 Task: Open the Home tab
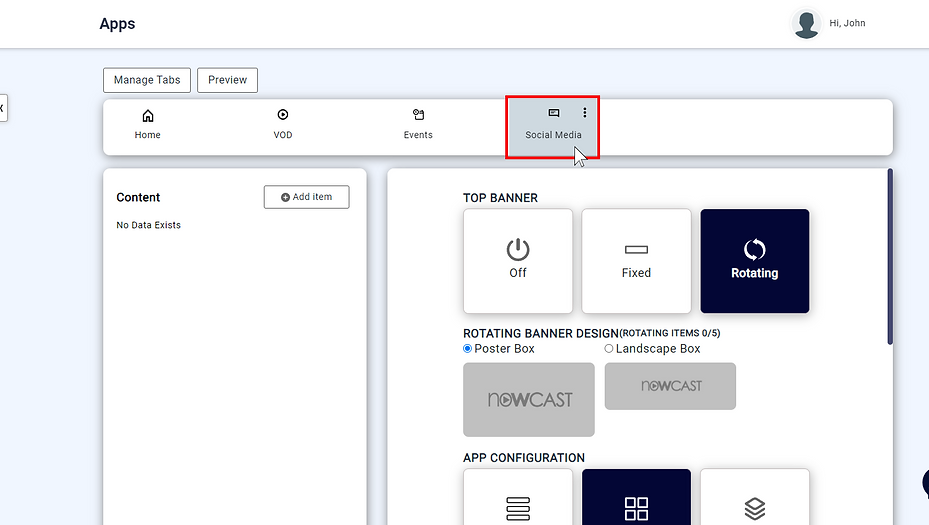click(148, 126)
